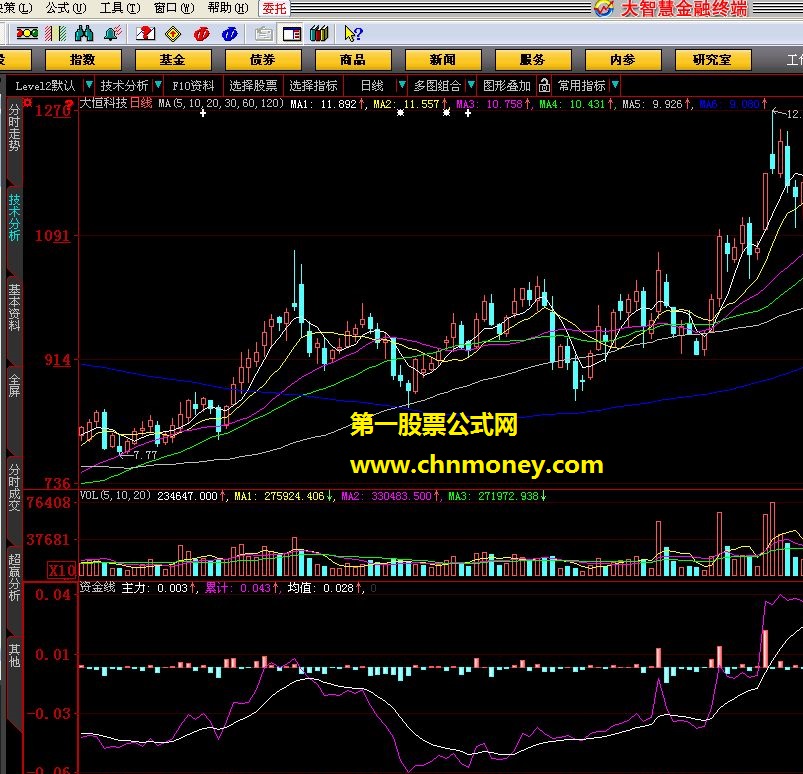Activate the context help cursor icon

click(353, 34)
